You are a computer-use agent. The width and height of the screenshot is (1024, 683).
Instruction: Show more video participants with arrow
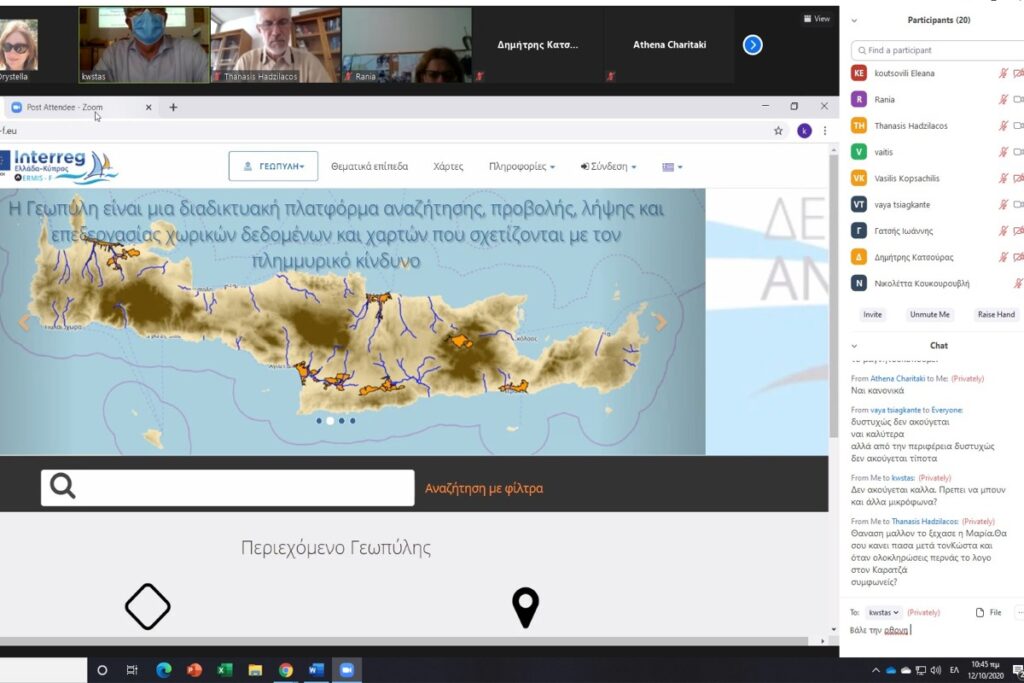tap(753, 45)
